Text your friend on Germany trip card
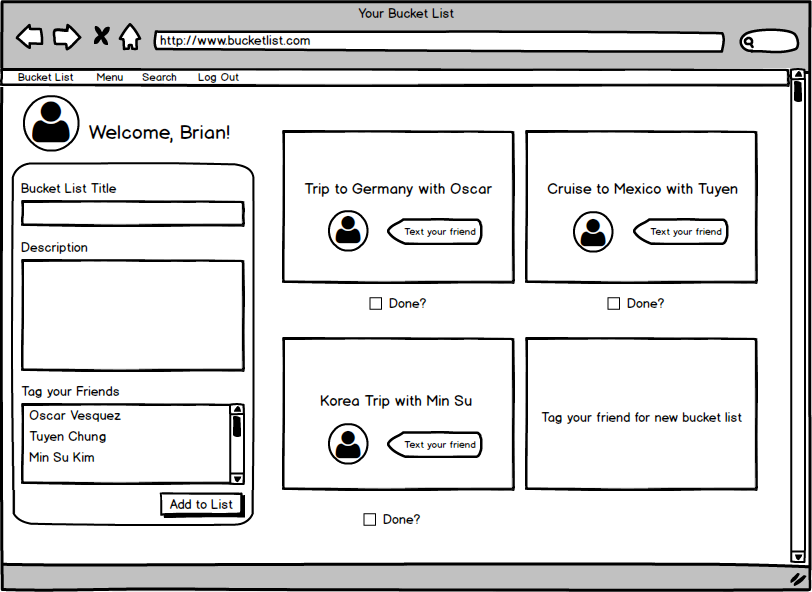 434,232
